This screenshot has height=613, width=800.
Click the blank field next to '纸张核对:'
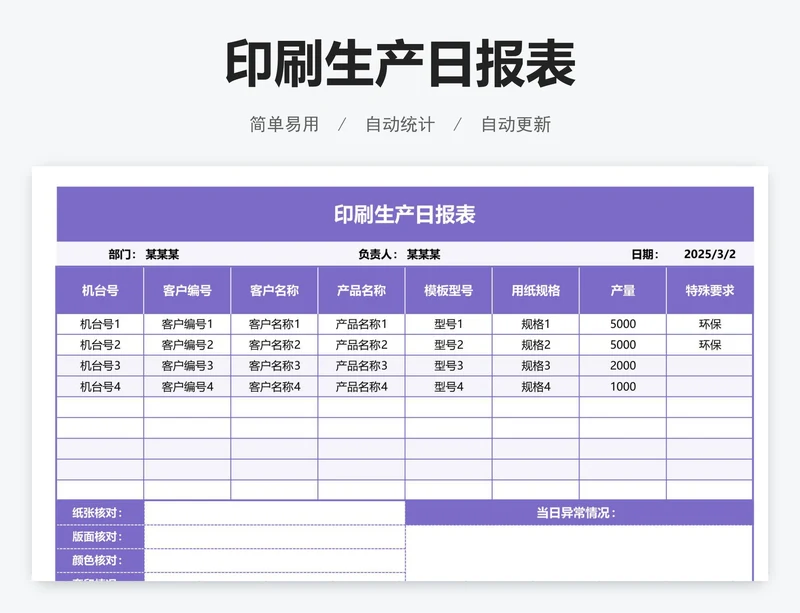click(x=274, y=512)
